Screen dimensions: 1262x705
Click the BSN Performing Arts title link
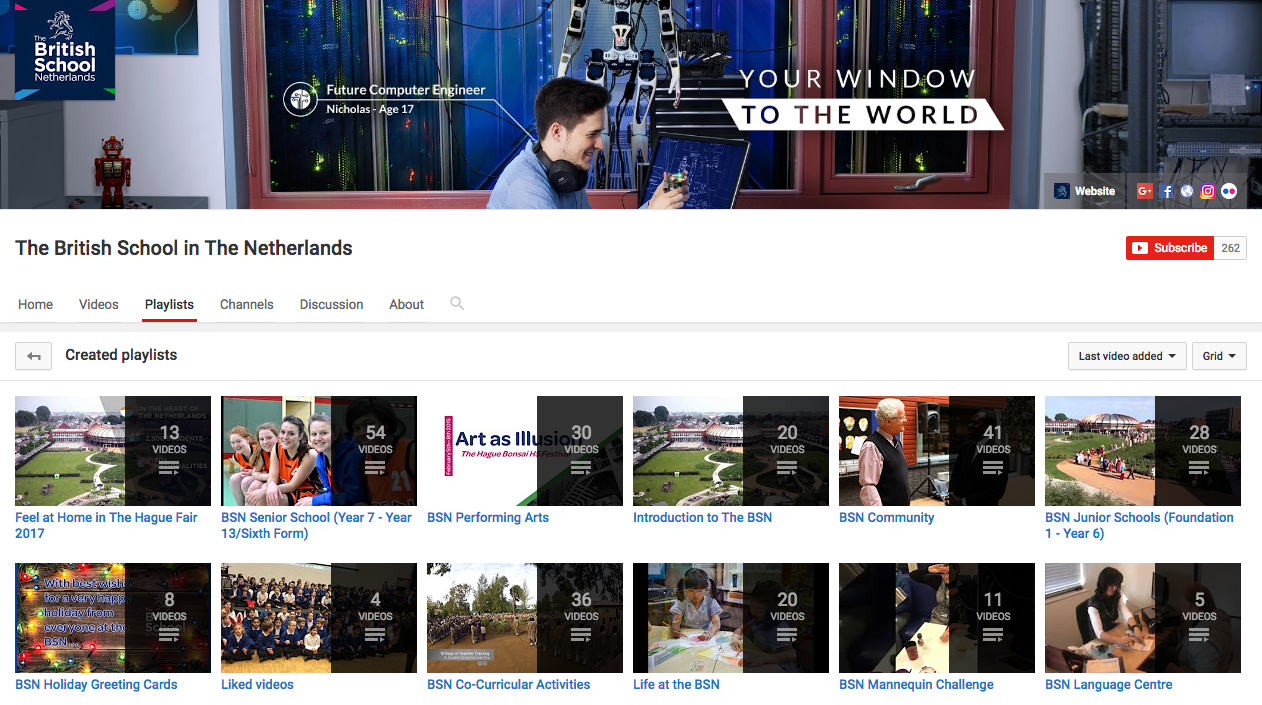pos(488,518)
